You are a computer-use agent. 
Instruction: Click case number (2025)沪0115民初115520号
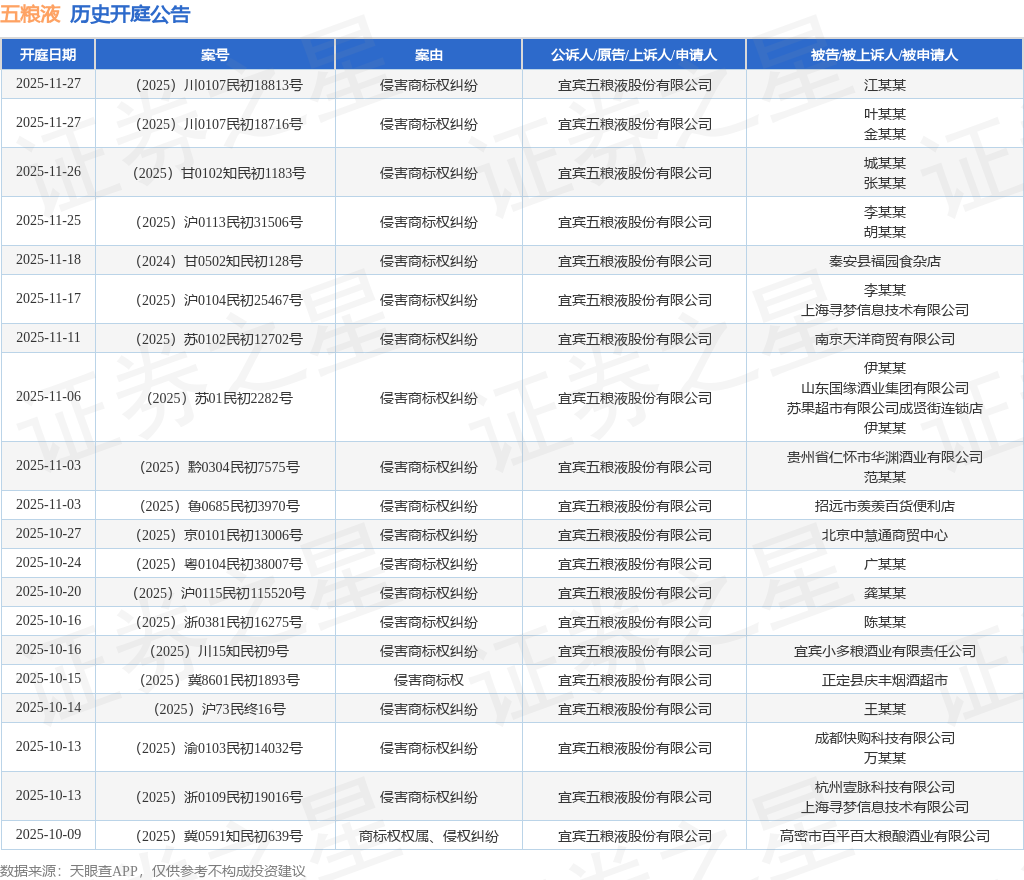click(x=219, y=593)
